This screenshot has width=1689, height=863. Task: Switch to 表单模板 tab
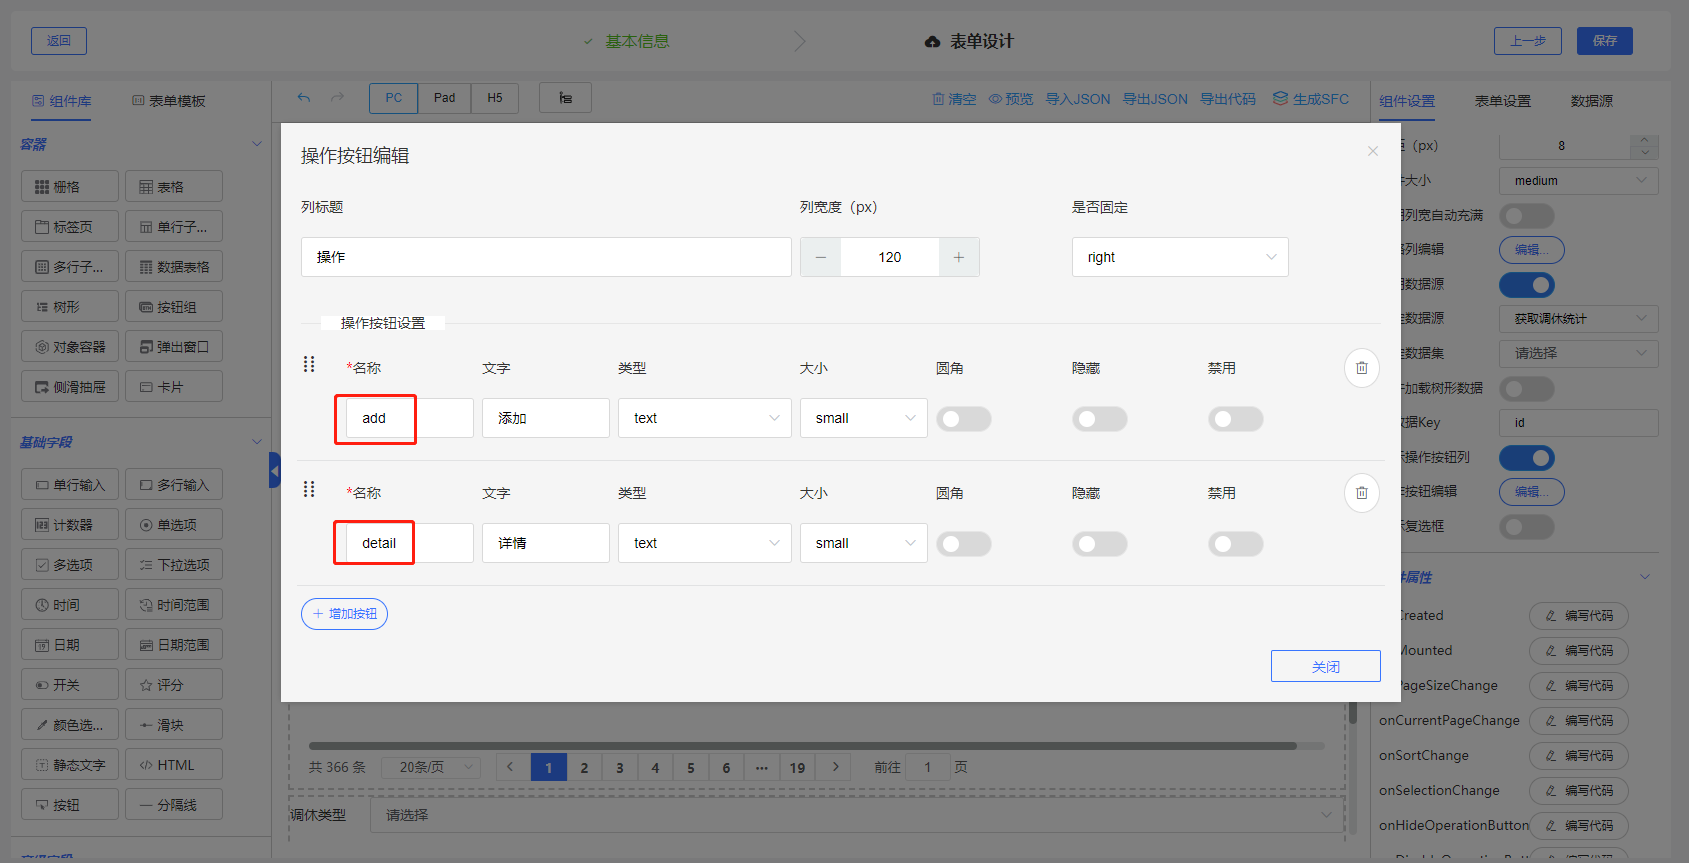(169, 101)
